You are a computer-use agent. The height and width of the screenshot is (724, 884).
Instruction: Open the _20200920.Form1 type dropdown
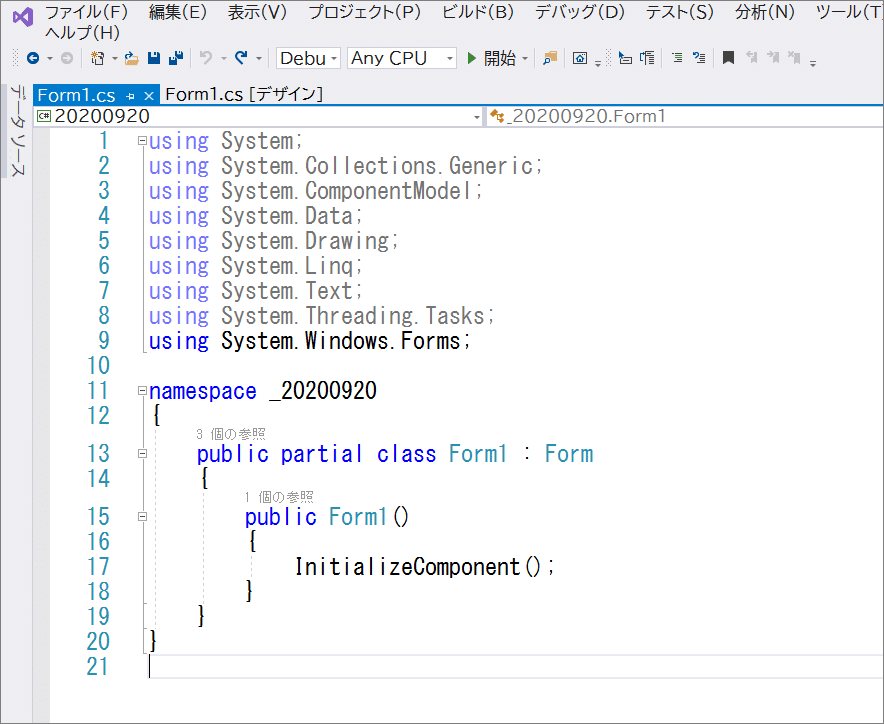(x=685, y=117)
